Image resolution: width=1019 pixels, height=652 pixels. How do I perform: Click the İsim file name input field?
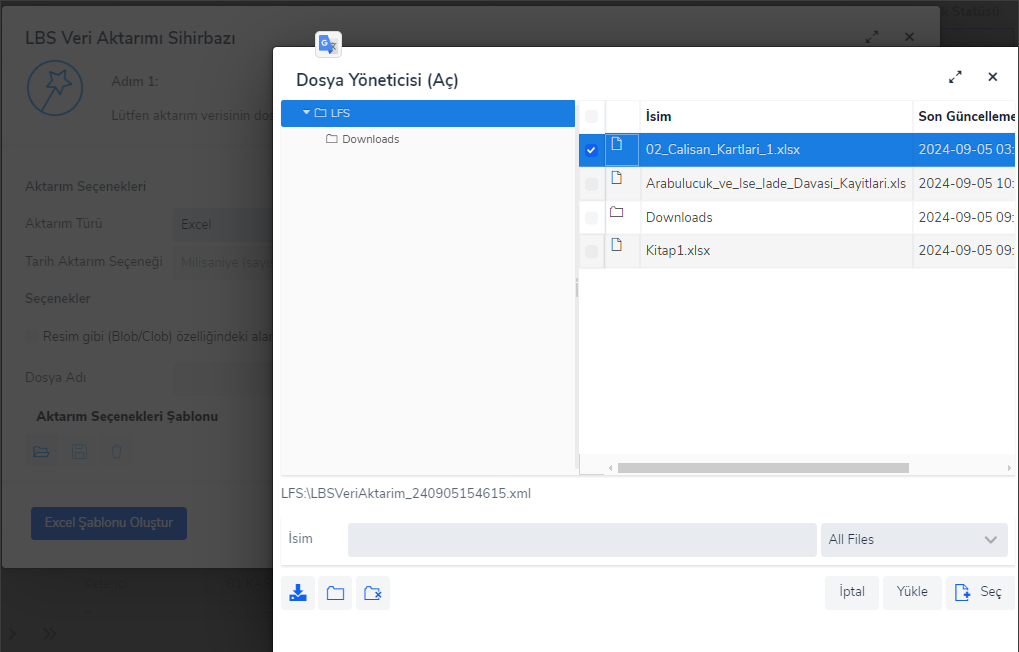pyautogui.click(x=582, y=540)
